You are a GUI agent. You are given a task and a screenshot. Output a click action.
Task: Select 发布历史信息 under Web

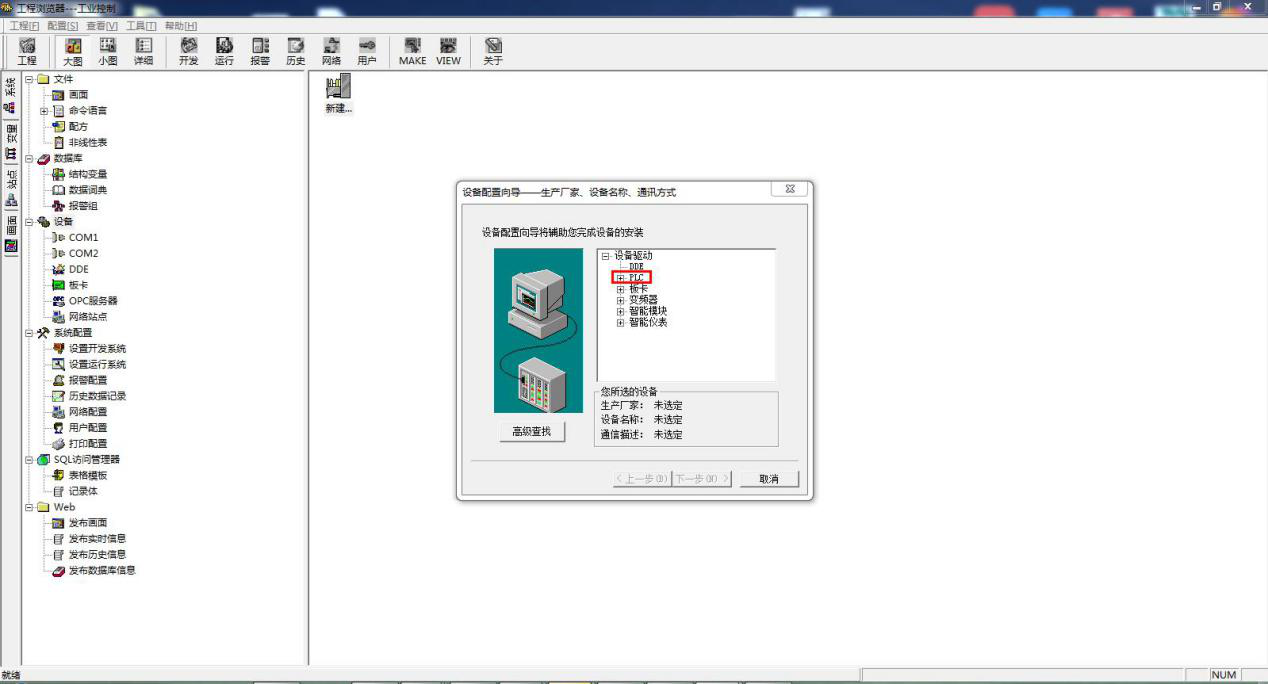97,554
